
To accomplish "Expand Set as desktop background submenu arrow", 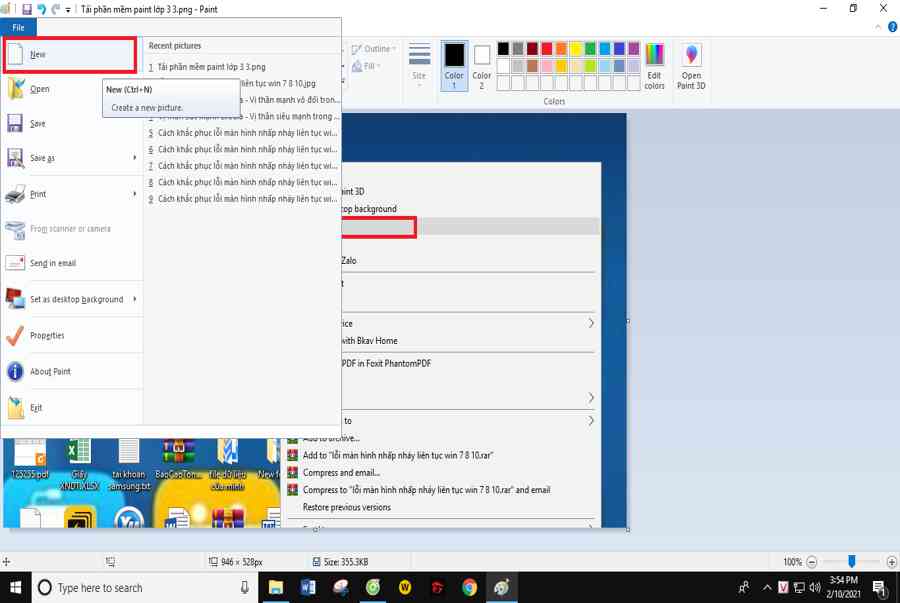I will pos(134,299).
